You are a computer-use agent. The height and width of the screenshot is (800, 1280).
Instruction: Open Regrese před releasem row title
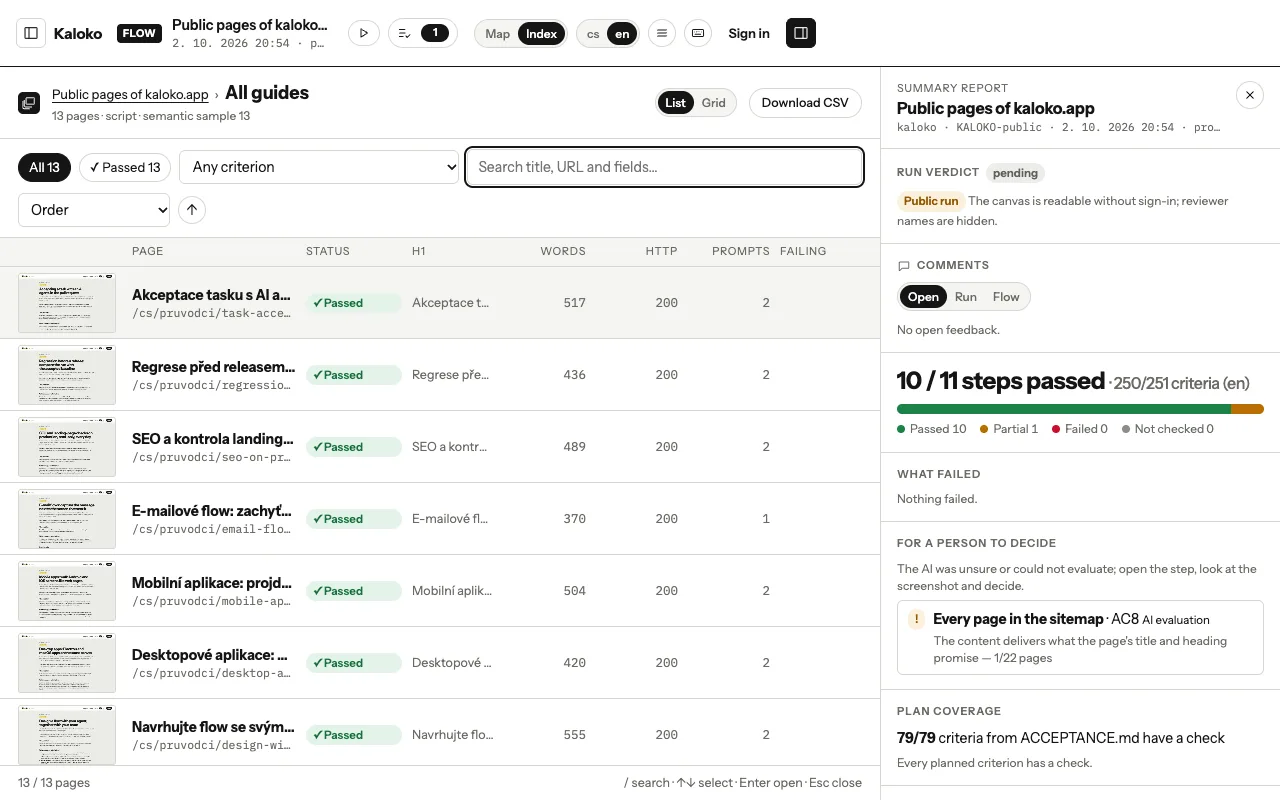coord(213,367)
